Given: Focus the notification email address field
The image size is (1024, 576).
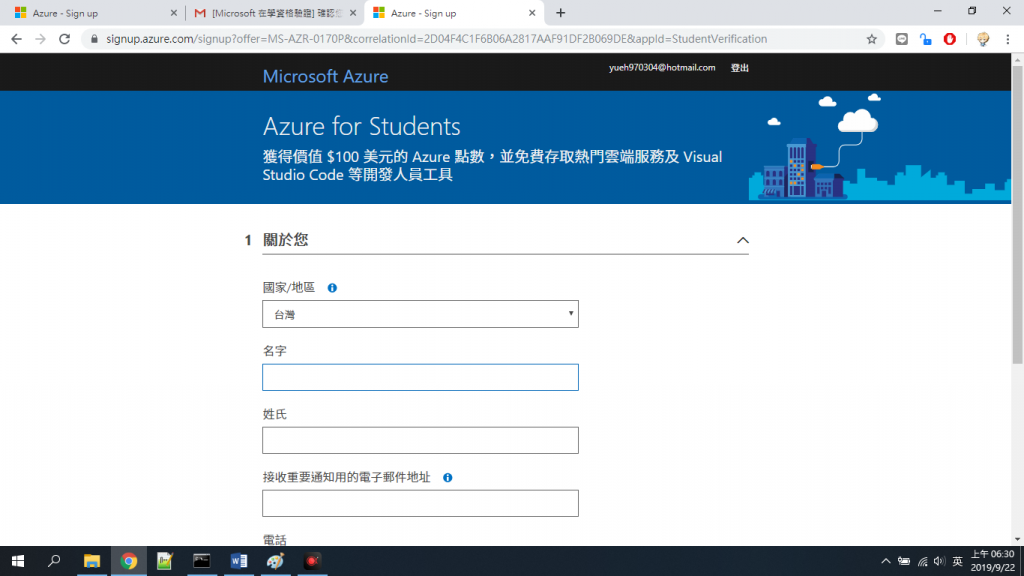Looking at the screenshot, I should coord(420,504).
